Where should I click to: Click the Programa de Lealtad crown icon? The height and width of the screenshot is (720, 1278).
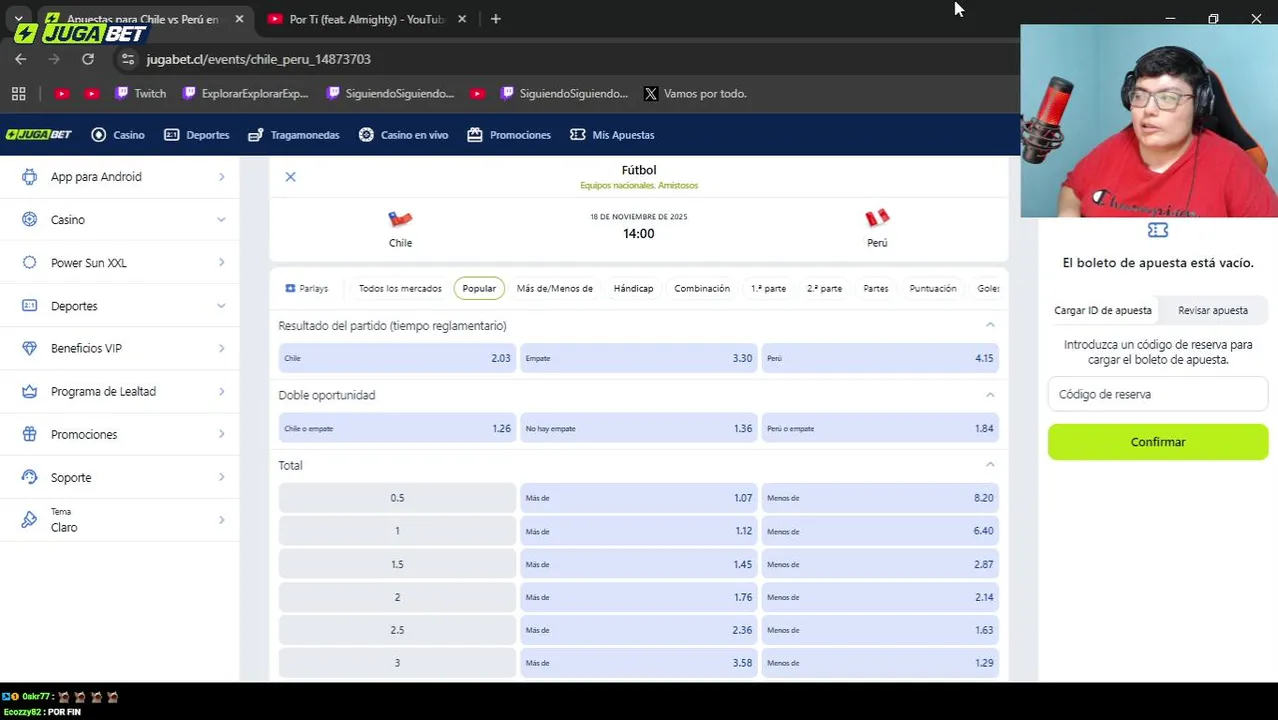[x=30, y=392]
